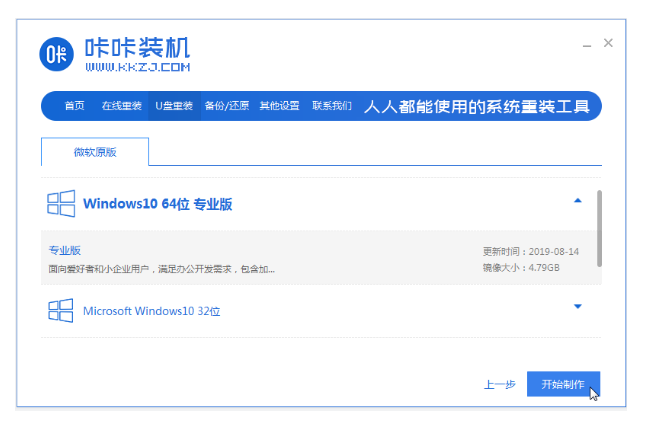645x423 pixels.
Task: Go back with the 上一步 link
Action: (x=499, y=385)
